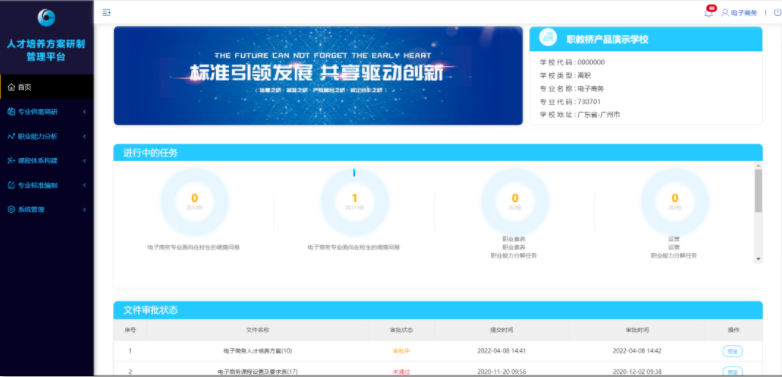Image resolution: width=782 pixels, height=377 pixels.
Task: Click the home icon beside 首页
Action: coord(11,87)
